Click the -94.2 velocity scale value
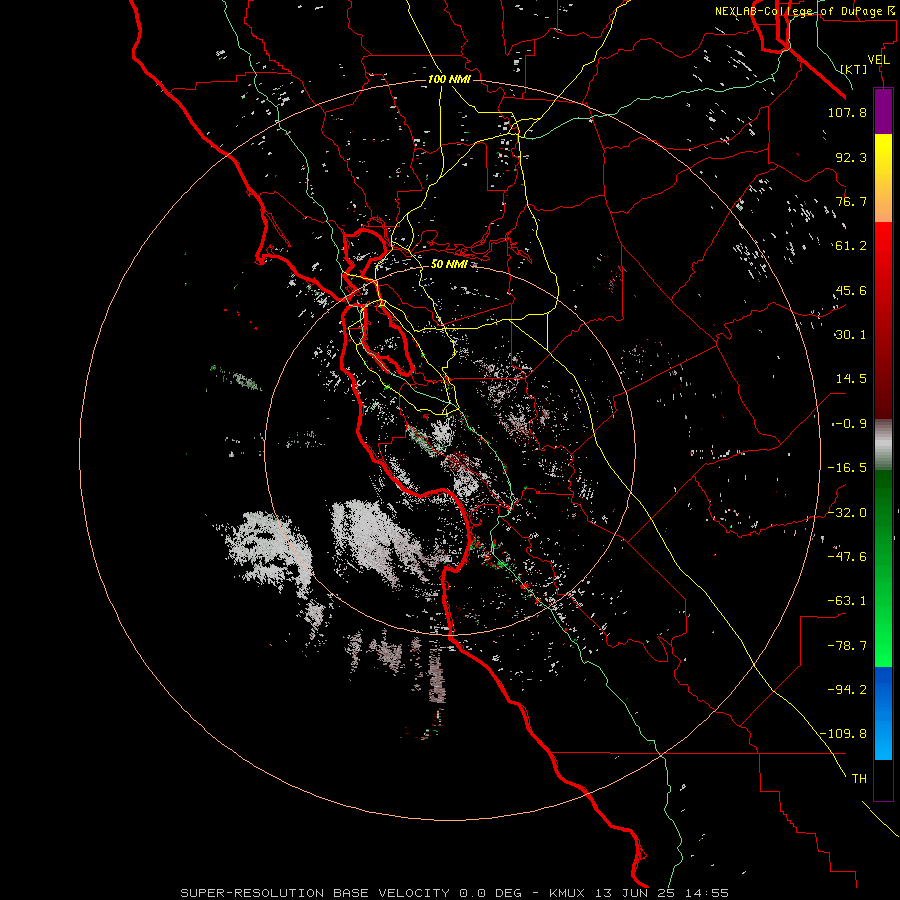This screenshot has width=900, height=900. (x=847, y=690)
